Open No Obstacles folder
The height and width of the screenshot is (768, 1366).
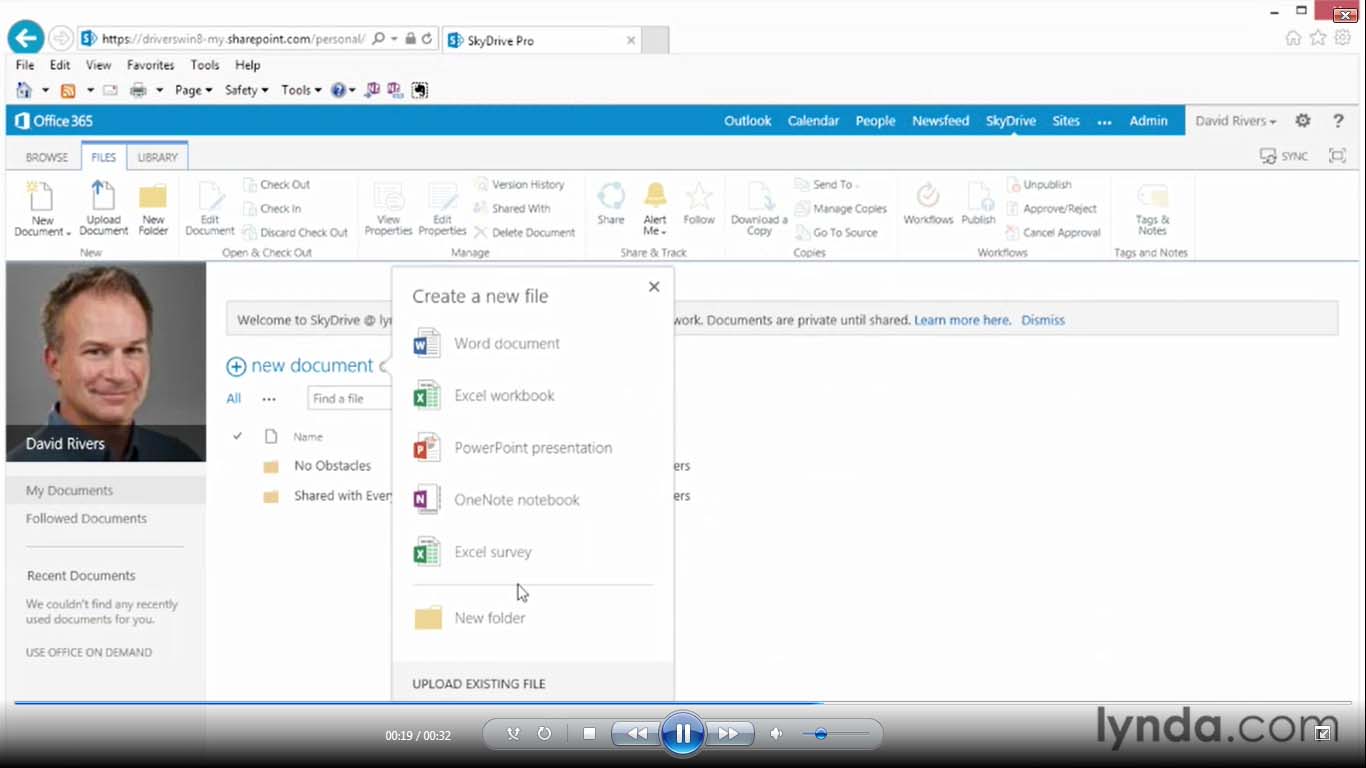click(332, 466)
